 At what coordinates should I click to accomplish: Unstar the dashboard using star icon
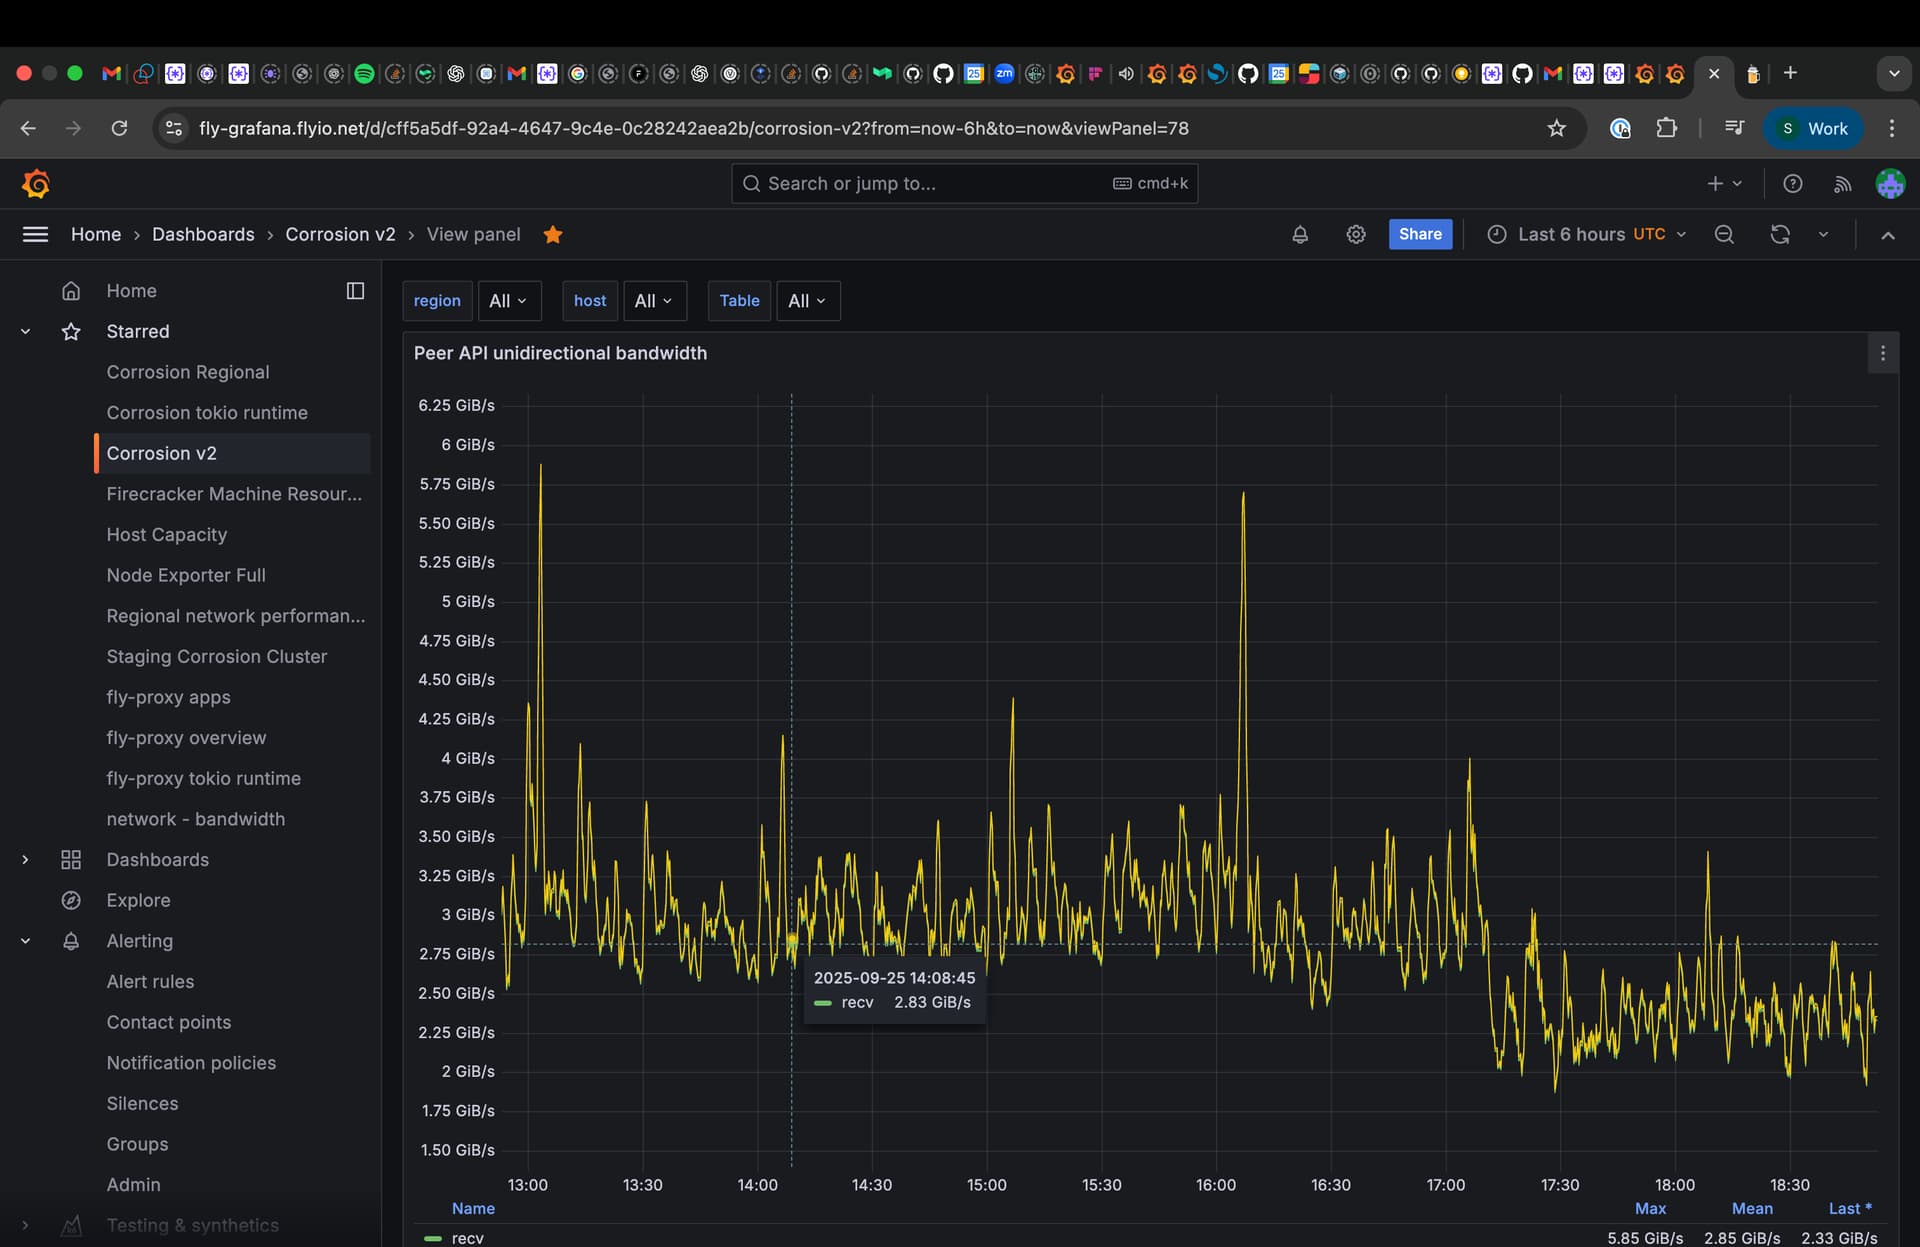553,234
